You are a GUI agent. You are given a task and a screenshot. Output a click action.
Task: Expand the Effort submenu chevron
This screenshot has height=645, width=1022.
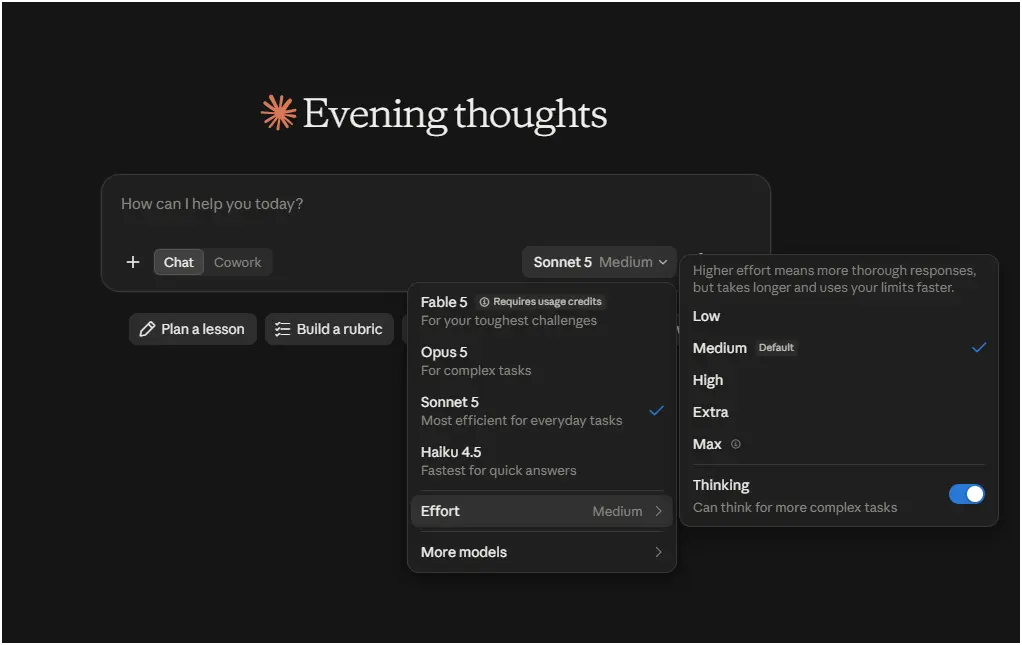(x=658, y=511)
